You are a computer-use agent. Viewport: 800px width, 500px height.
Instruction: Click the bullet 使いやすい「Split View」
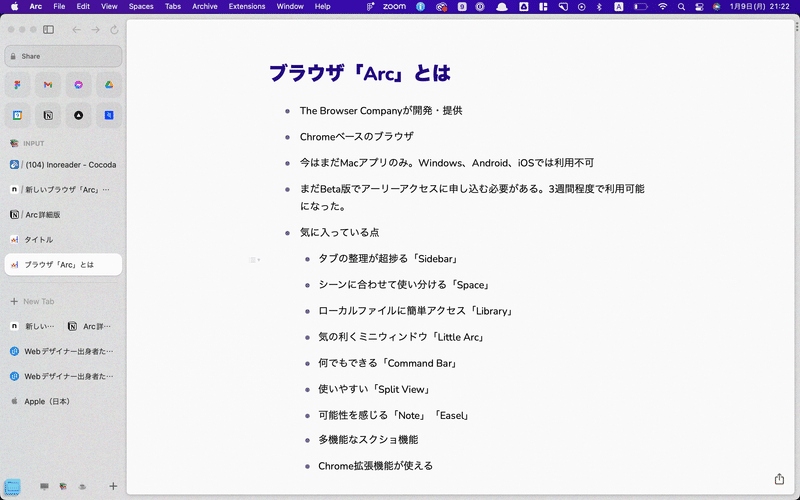(374, 389)
